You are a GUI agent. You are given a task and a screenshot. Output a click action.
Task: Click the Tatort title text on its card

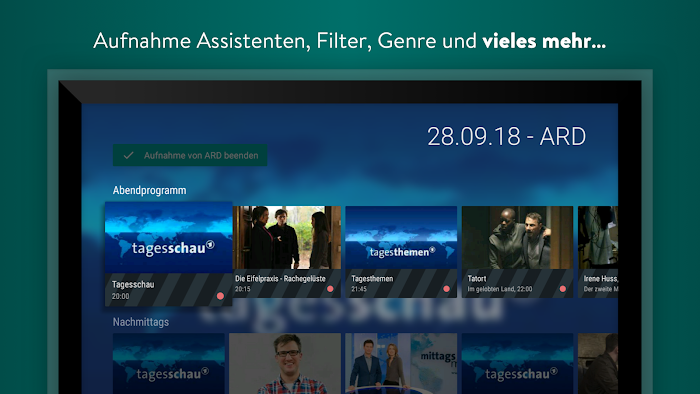coord(477,278)
